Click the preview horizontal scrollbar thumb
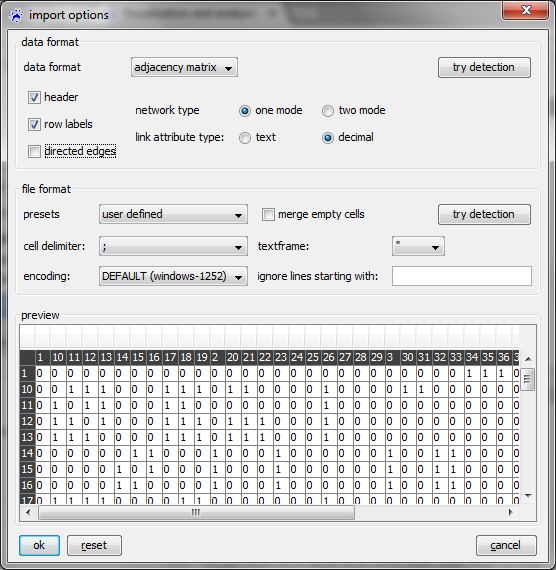556x570 pixels. (196, 513)
